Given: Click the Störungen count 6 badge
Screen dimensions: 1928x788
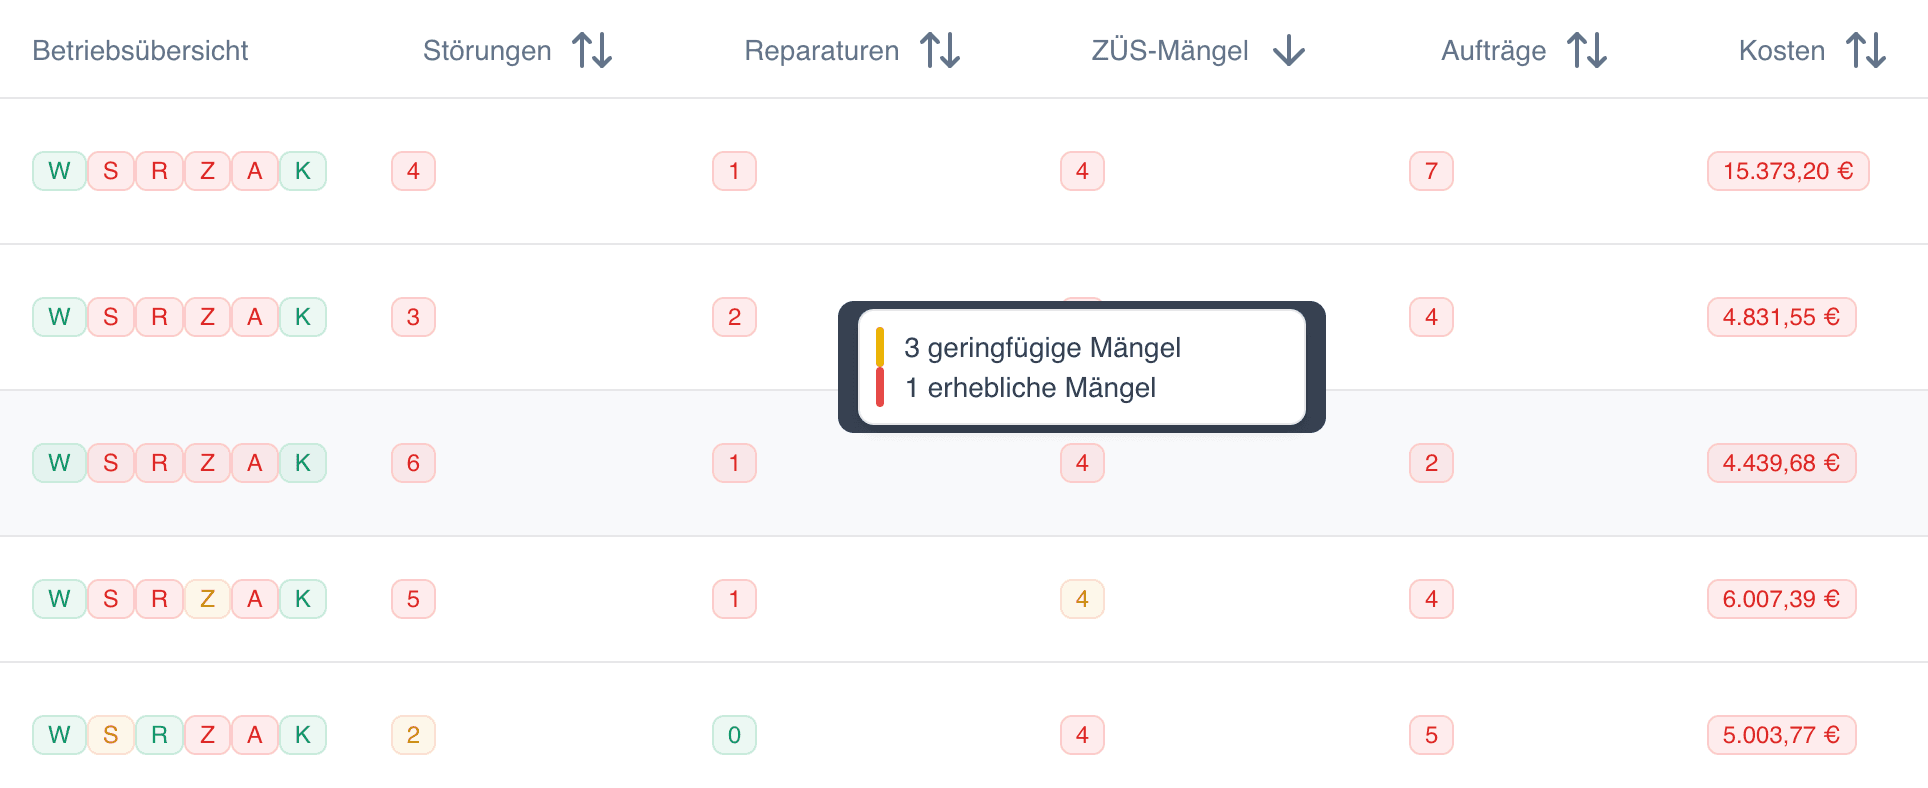Looking at the screenshot, I should click(413, 463).
